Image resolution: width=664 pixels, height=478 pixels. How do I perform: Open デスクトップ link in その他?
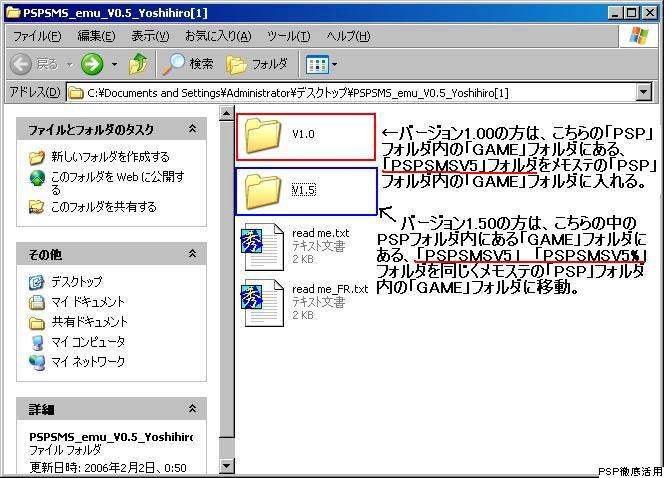[77, 281]
